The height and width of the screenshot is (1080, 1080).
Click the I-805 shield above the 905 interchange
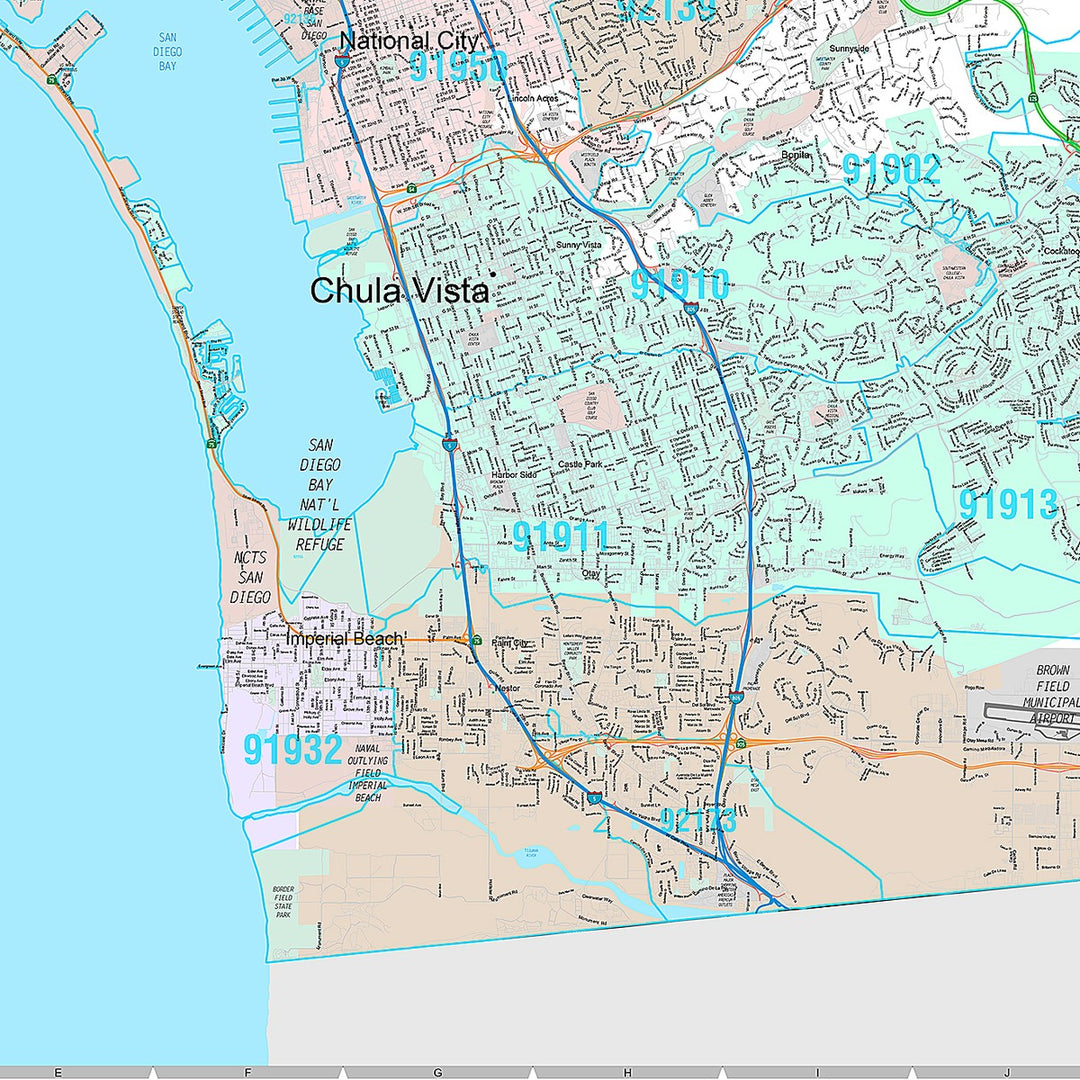[736, 698]
